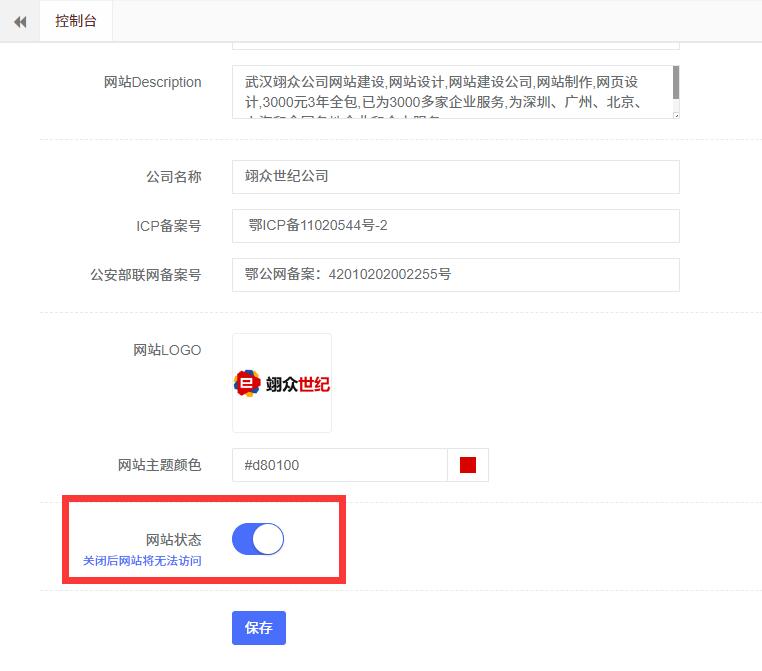Viewport: 762px width, 671px height.
Task: Select the 公安部联网备案号 input field
Action: (x=455, y=274)
